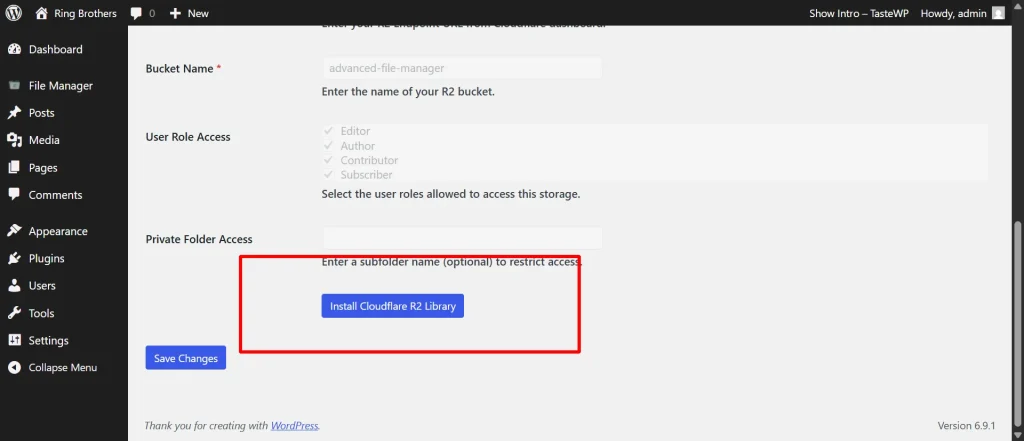
Task: Click the plus icon beside New
Action: click(x=175, y=13)
